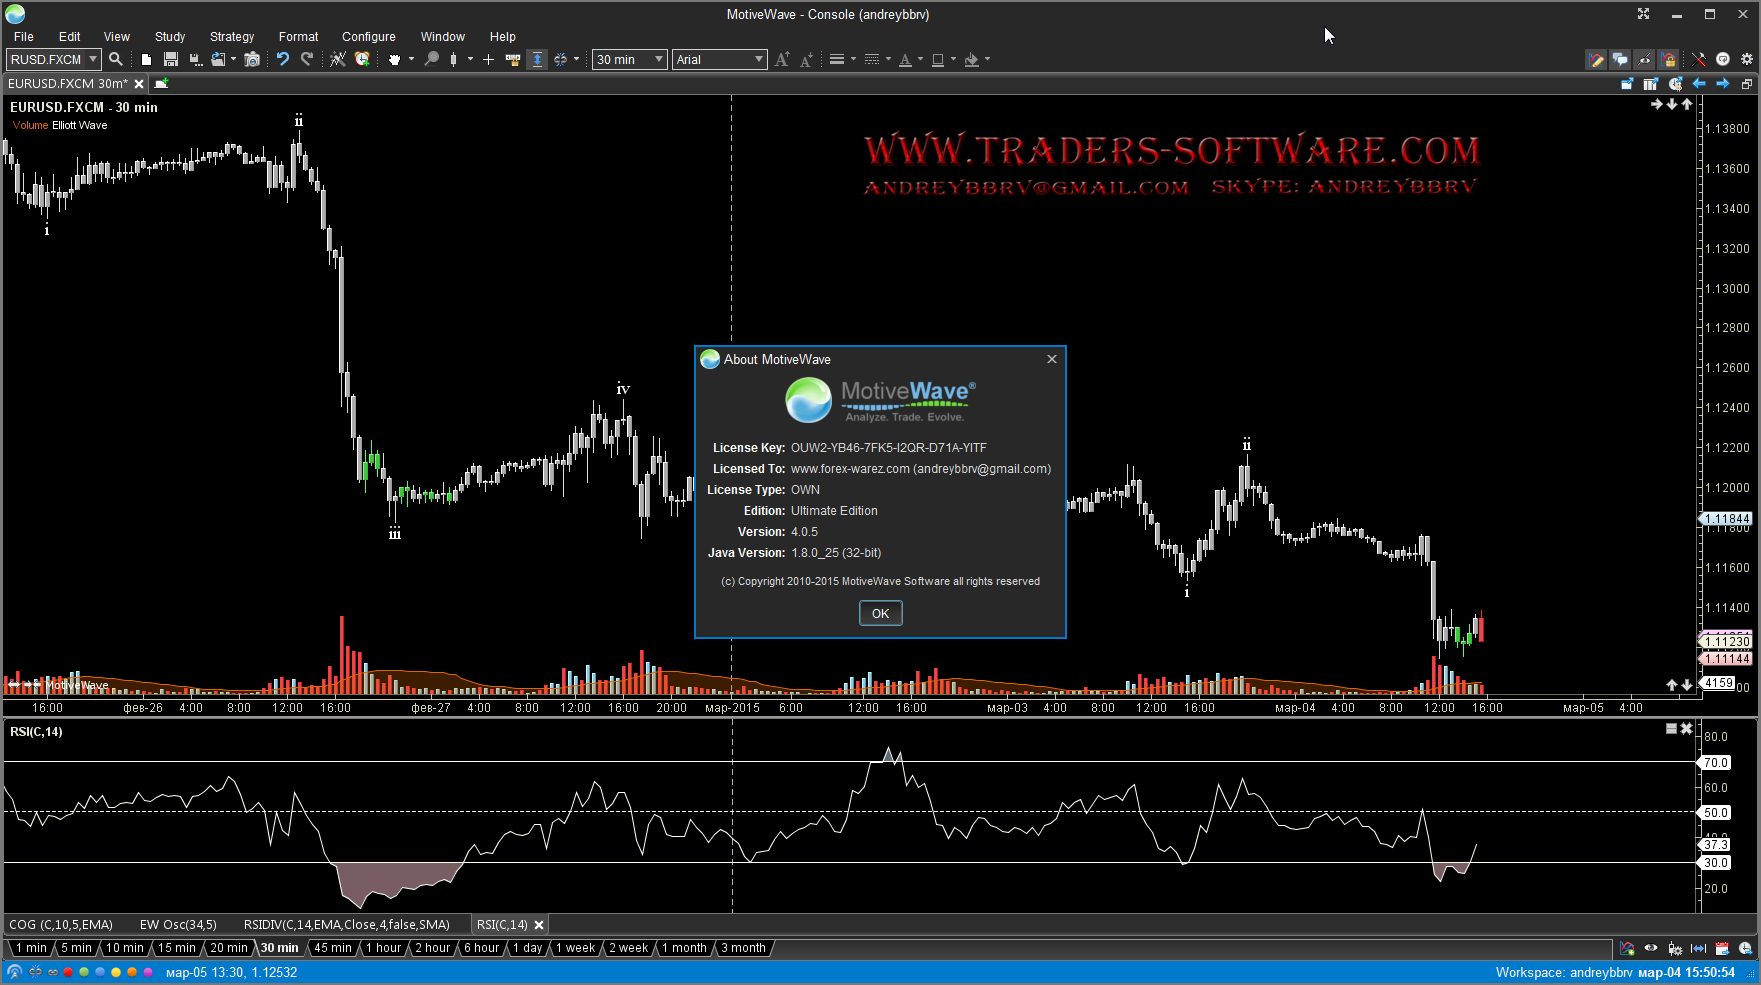Image resolution: width=1761 pixels, height=985 pixels.
Task: Toggle the chart lock padlock button
Action: (1668, 59)
